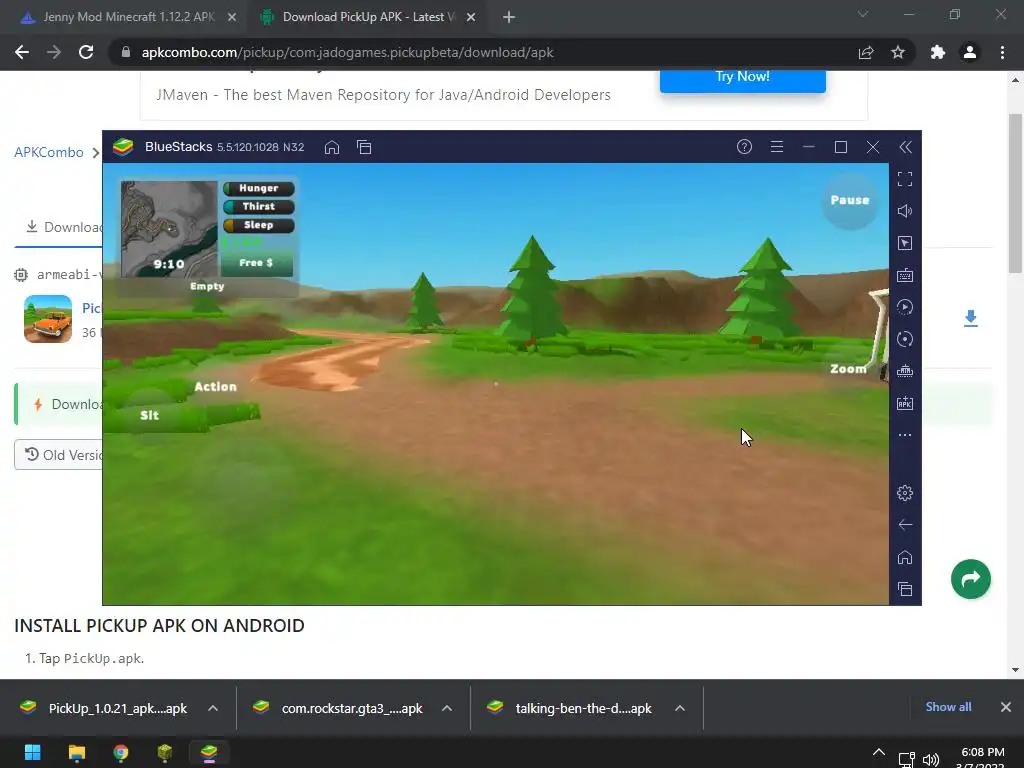Image resolution: width=1024 pixels, height=768 pixels.
Task: Show hidden system tray icons
Action: 879,752
